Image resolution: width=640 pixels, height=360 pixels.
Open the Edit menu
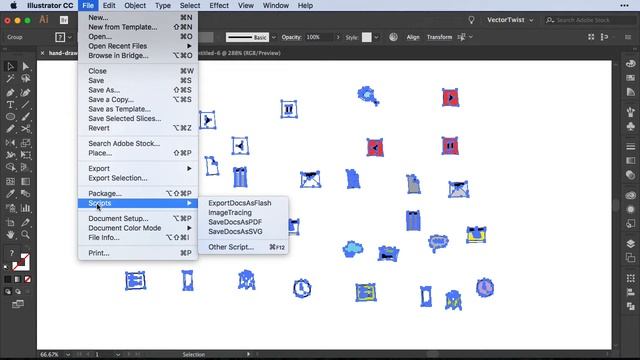pos(109,6)
